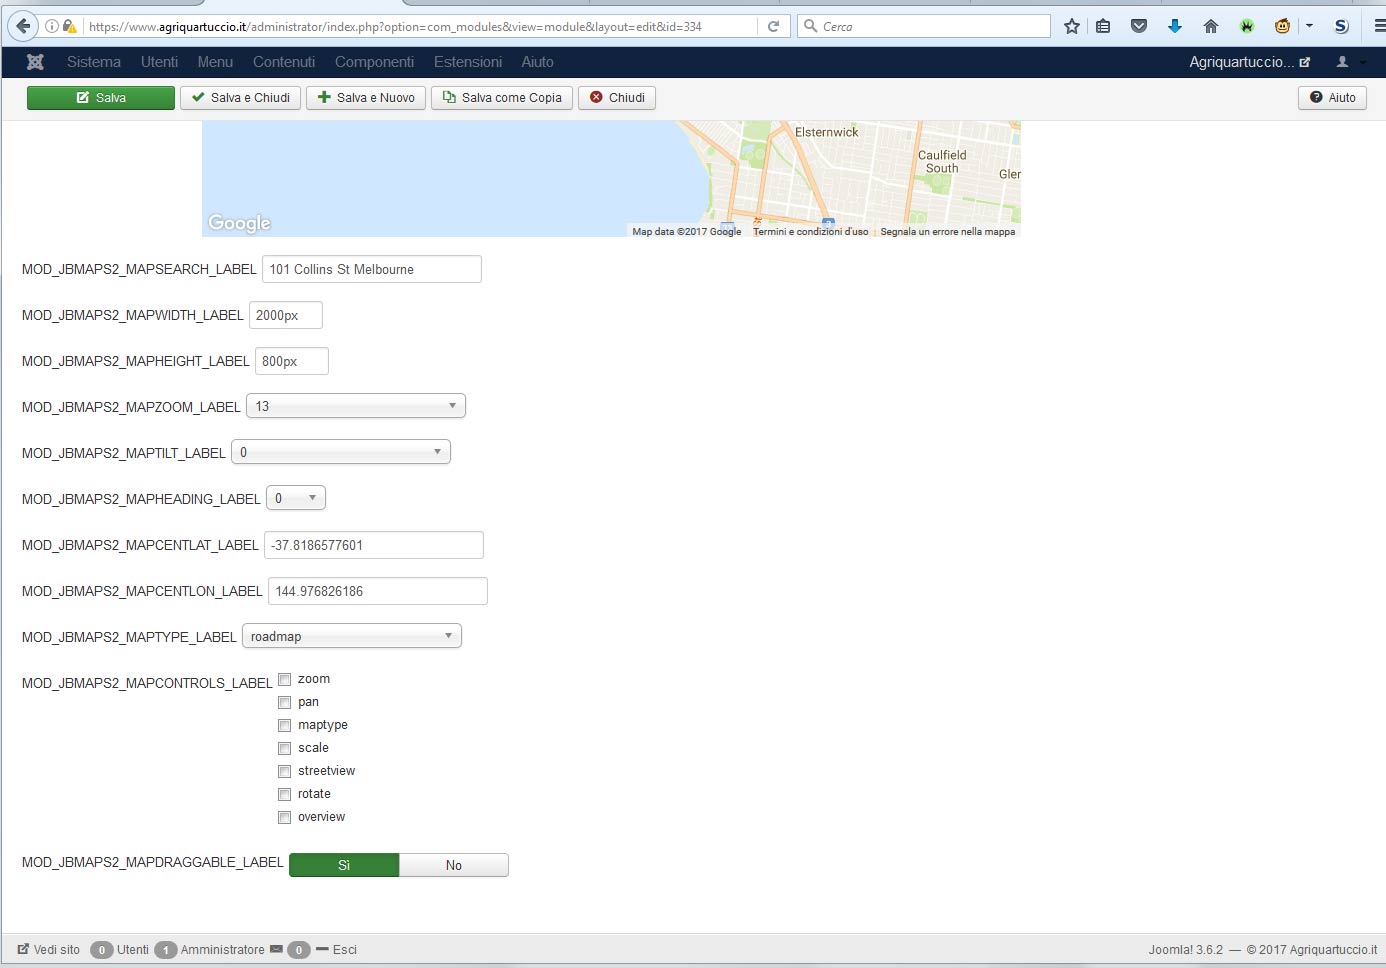Bookmark this page with the star icon
This screenshot has width=1386, height=968.
click(1072, 26)
